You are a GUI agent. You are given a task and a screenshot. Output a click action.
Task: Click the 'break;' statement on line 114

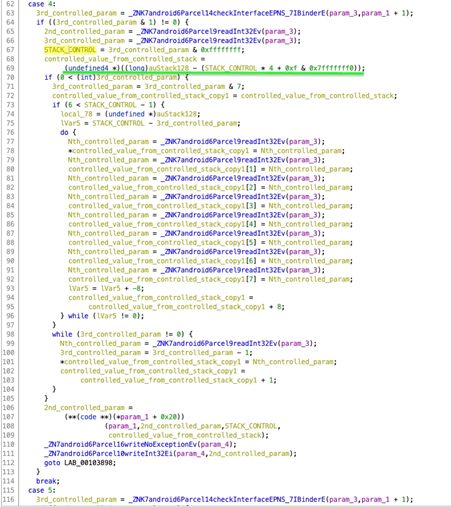[x=48, y=481]
